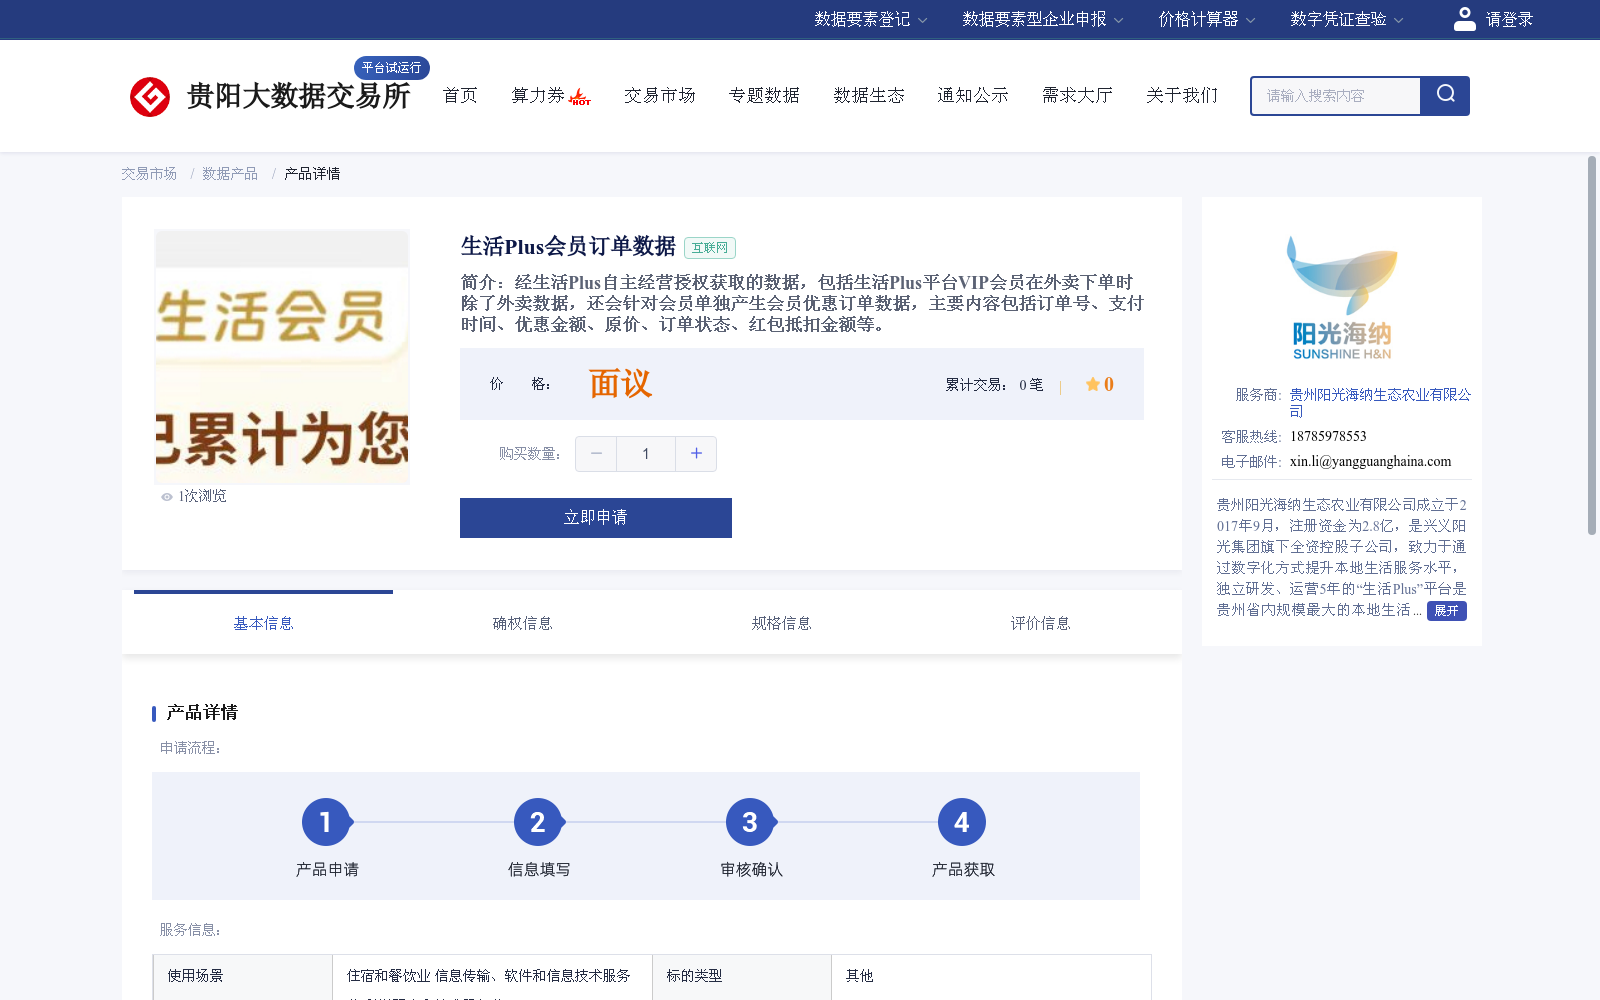This screenshot has width=1600, height=1000.
Task: Open the 算力券 menu item
Action: coord(538,96)
